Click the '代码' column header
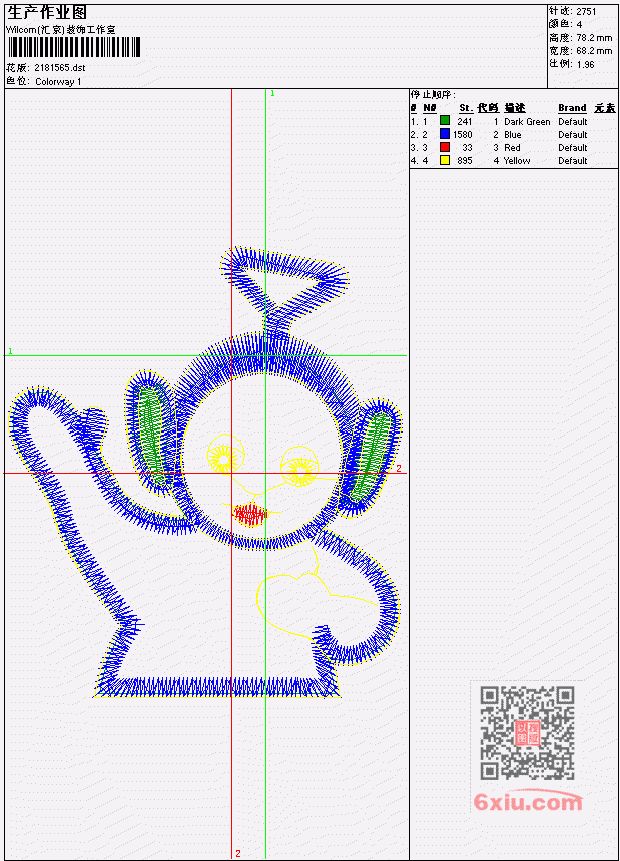The width and height of the screenshot is (620, 861). click(488, 108)
